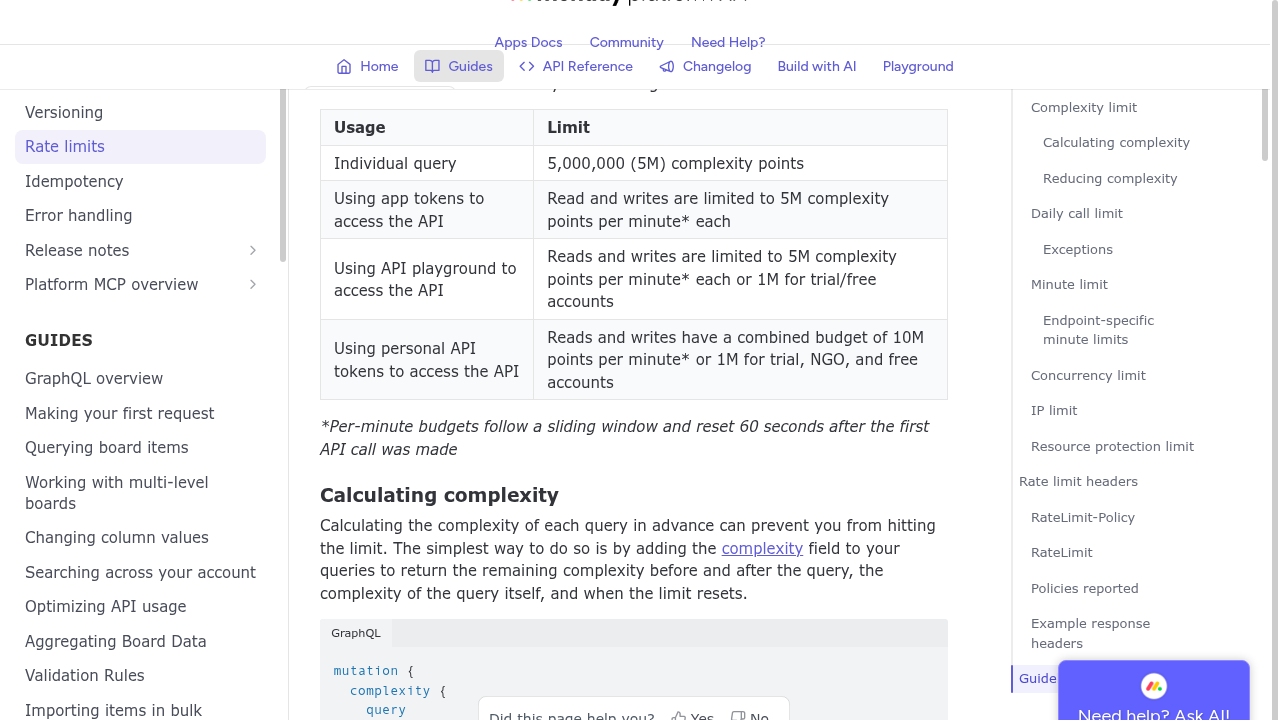1280x720 pixels.
Task: Jump to Example response headers section
Action: 1090,634
